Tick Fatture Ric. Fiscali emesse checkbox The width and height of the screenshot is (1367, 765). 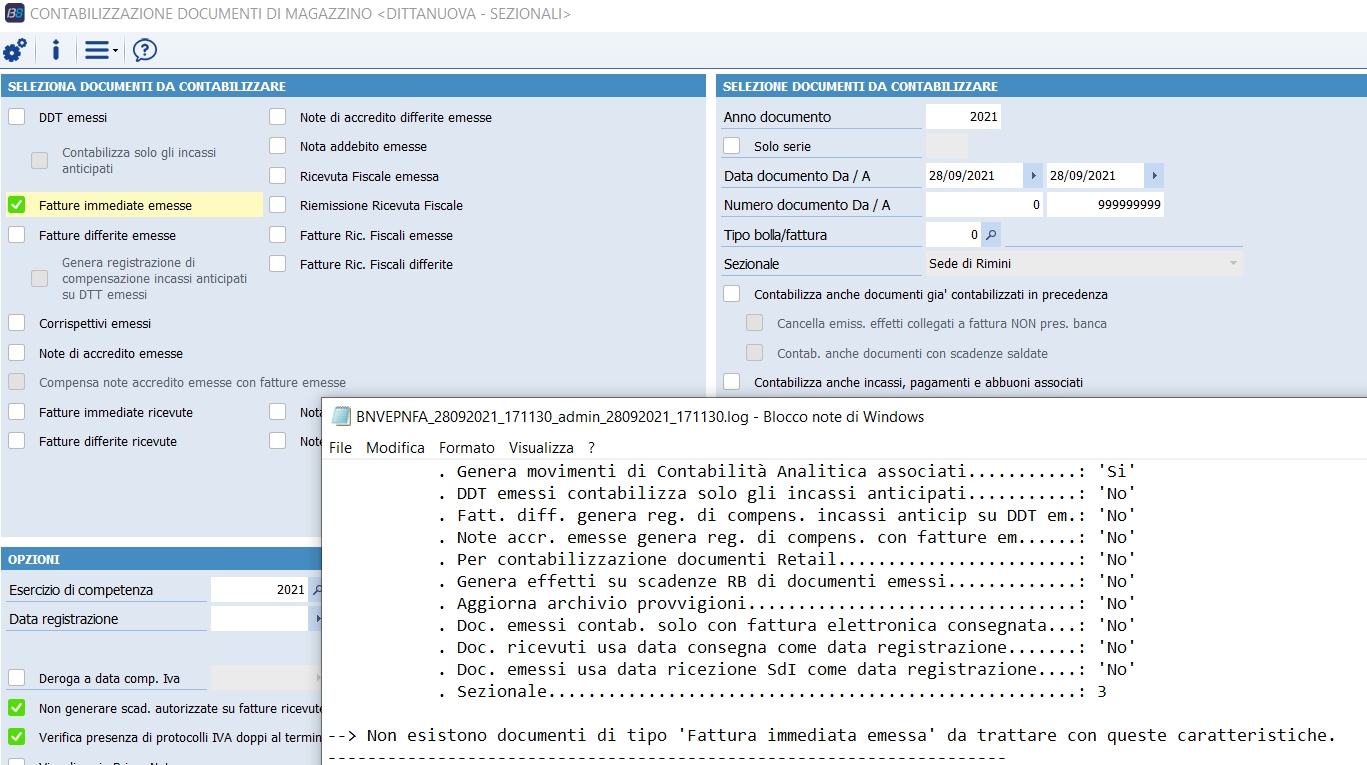pyautogui.click(x=278, y=235)
